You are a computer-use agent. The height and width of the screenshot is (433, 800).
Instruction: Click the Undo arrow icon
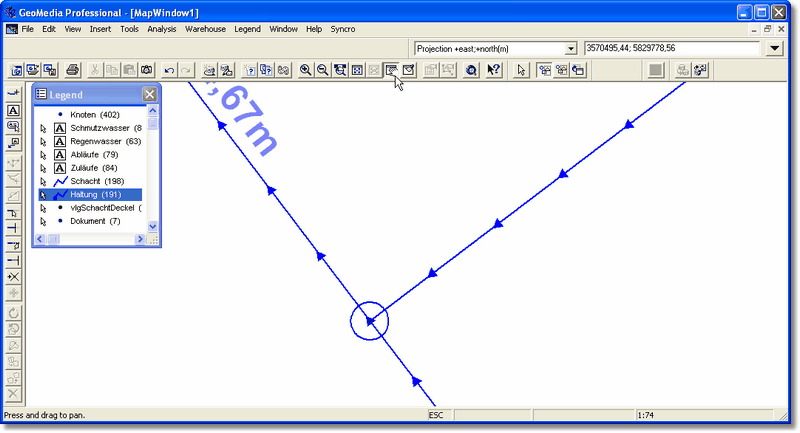pos(169,70)
